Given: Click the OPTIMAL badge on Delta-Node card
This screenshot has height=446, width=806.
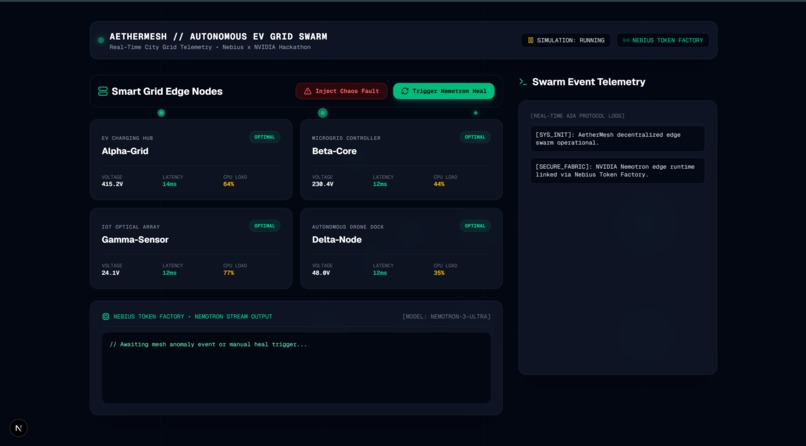Looking at the screenshot, I should tap(475, 226).
